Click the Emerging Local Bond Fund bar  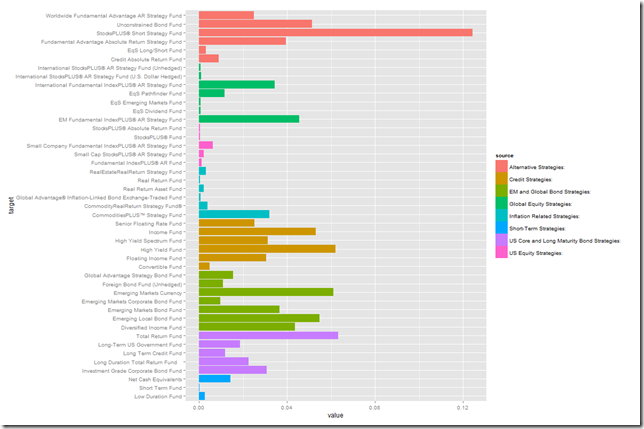259,318
